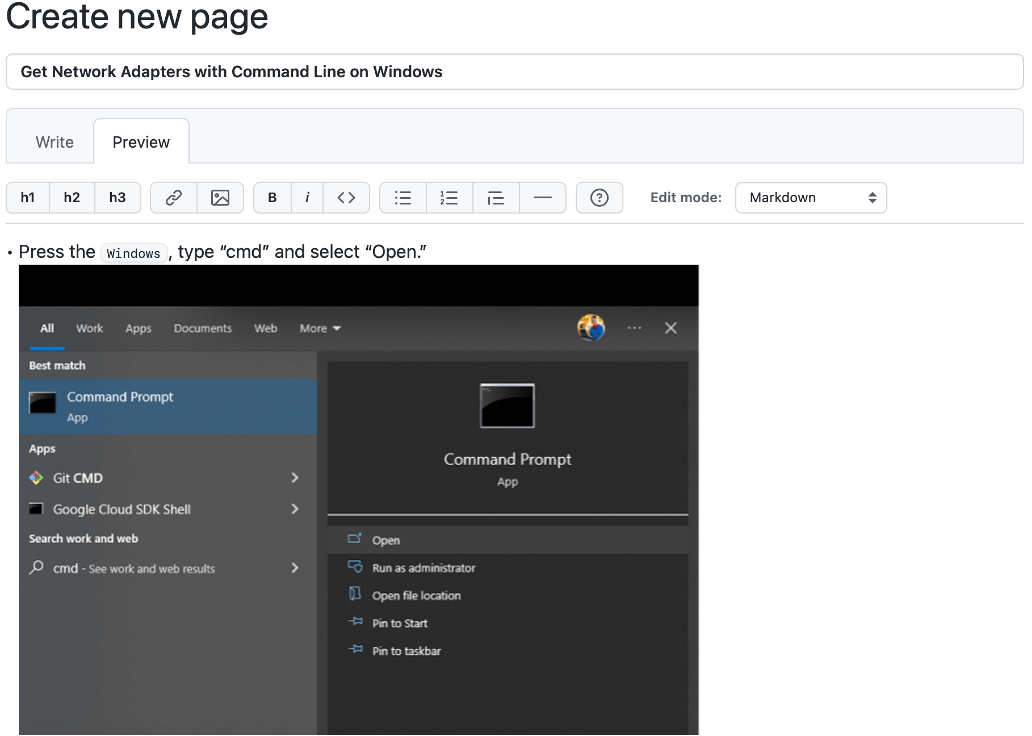This screenshot has height=736, width=1032.
Task: Switch to the Write tab
Action: pos(55,142)
